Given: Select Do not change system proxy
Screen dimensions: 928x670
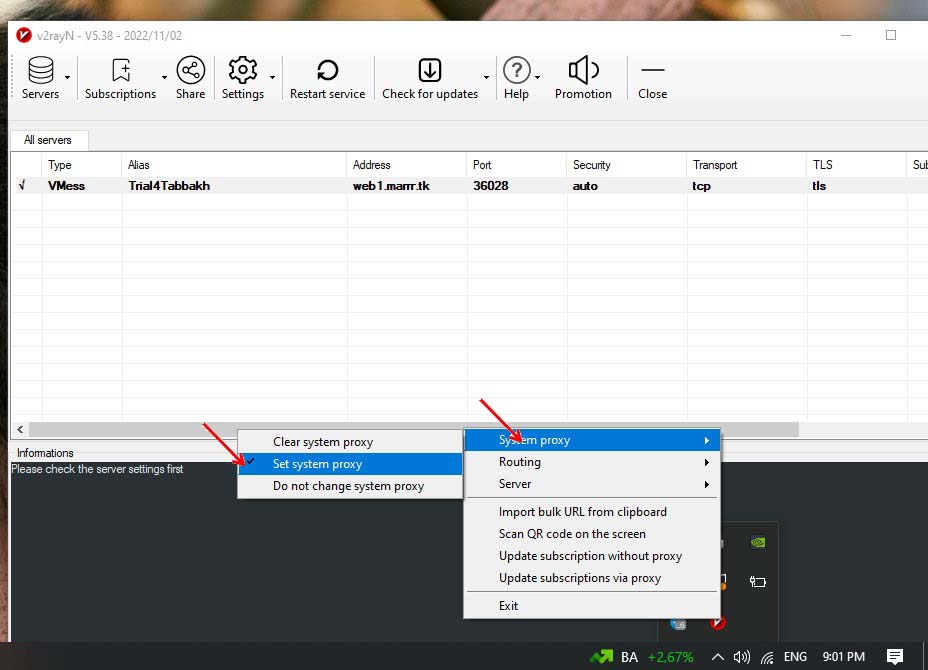Looking at the screenshot, I should click(x=349, y=486).
